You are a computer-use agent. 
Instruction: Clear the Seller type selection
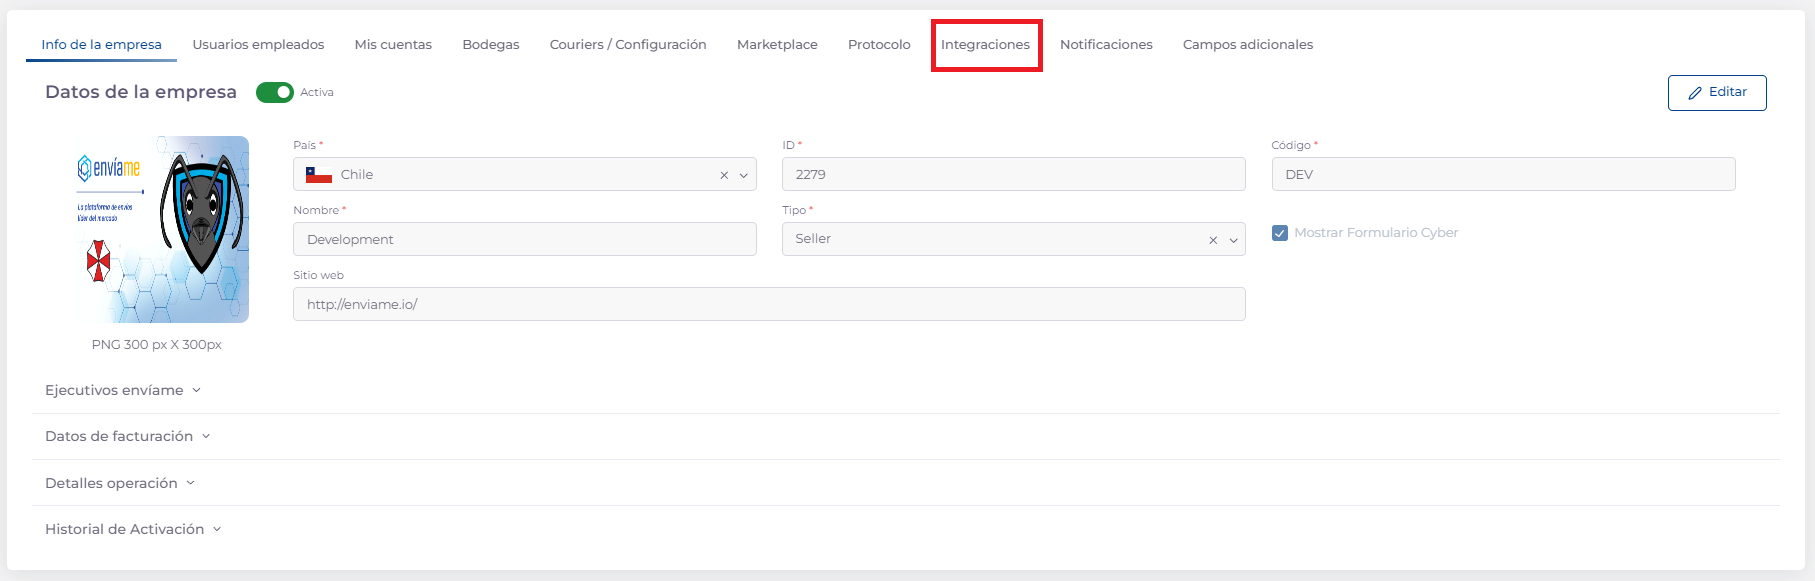coord(1213,240)
